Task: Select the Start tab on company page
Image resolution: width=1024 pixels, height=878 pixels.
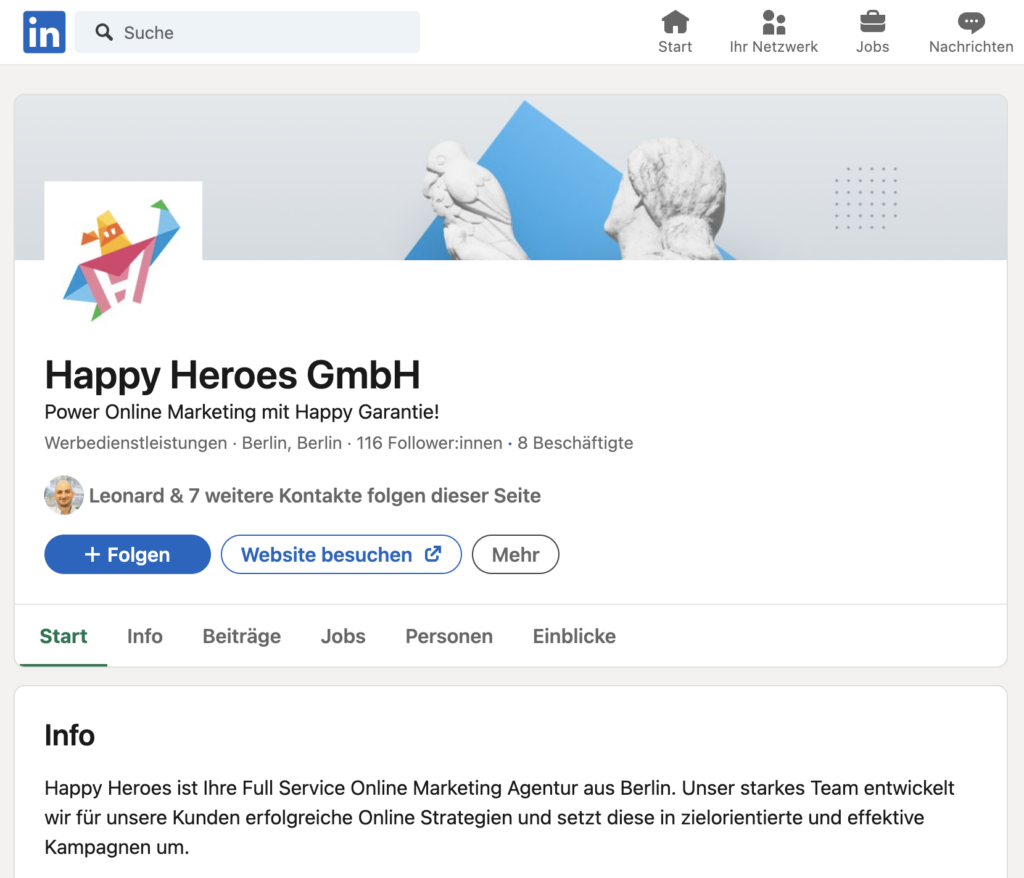Action: click(63, 636)
